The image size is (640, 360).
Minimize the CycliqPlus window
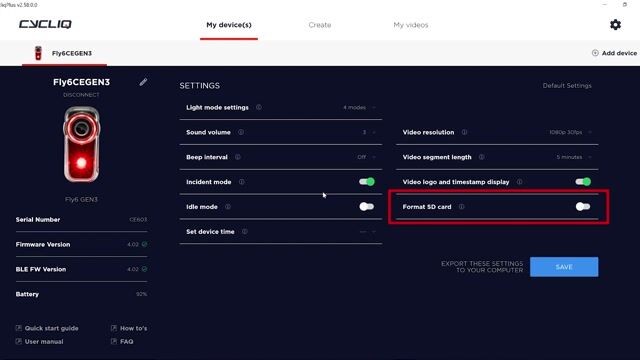point(604,4)
